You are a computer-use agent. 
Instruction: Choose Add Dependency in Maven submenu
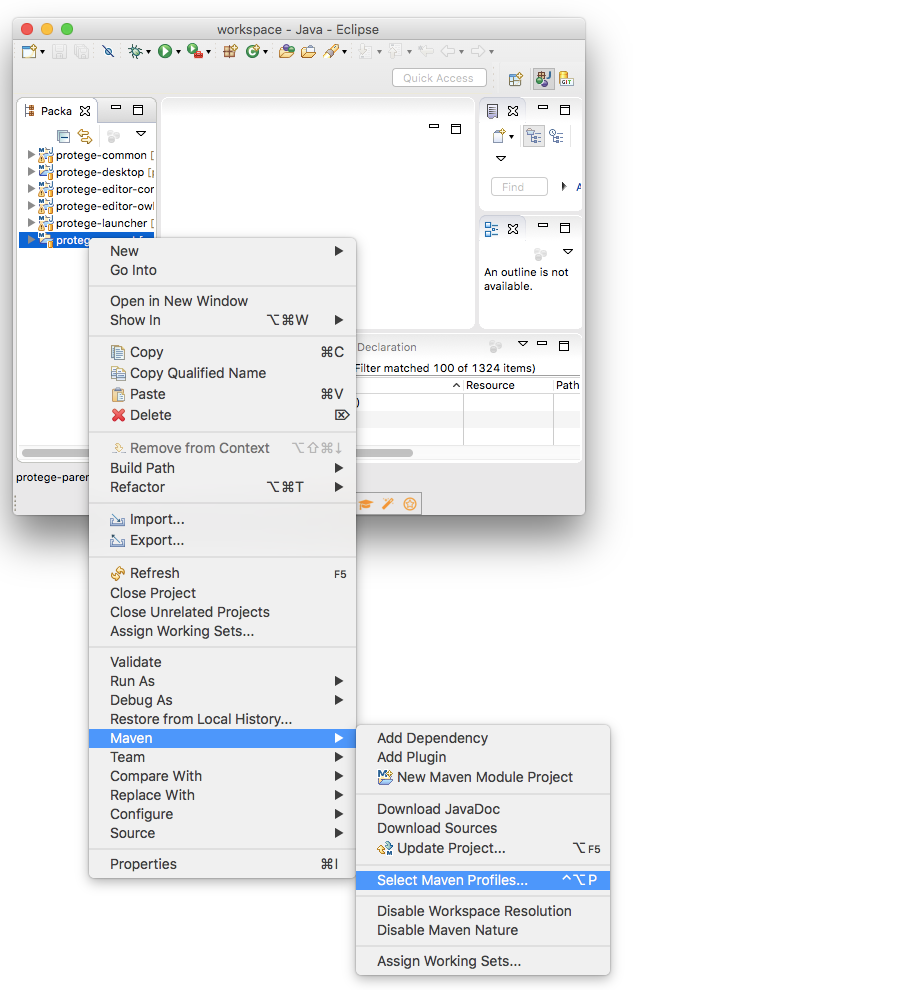pyautogui.click(x=483, y=738)
